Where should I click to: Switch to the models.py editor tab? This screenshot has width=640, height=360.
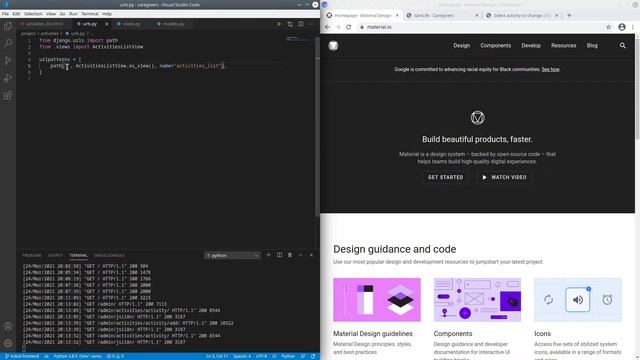click(173, 24)
